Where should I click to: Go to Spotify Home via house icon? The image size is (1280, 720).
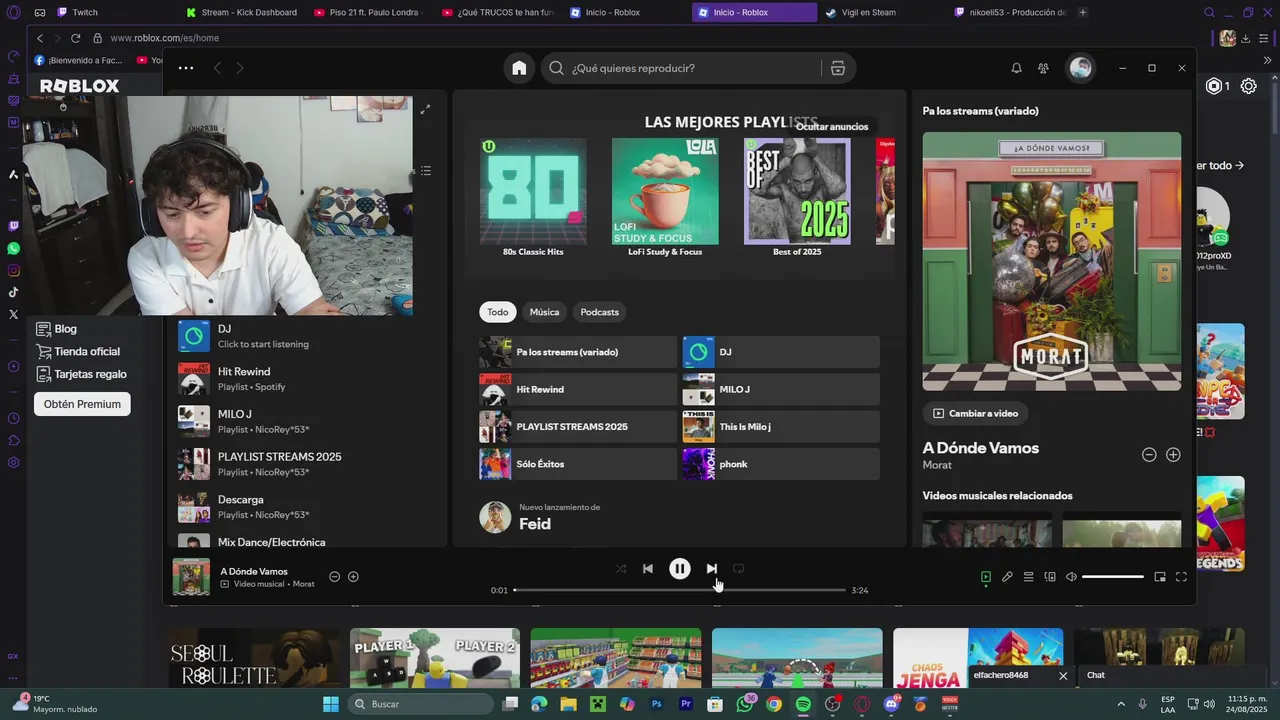point(519,68)
